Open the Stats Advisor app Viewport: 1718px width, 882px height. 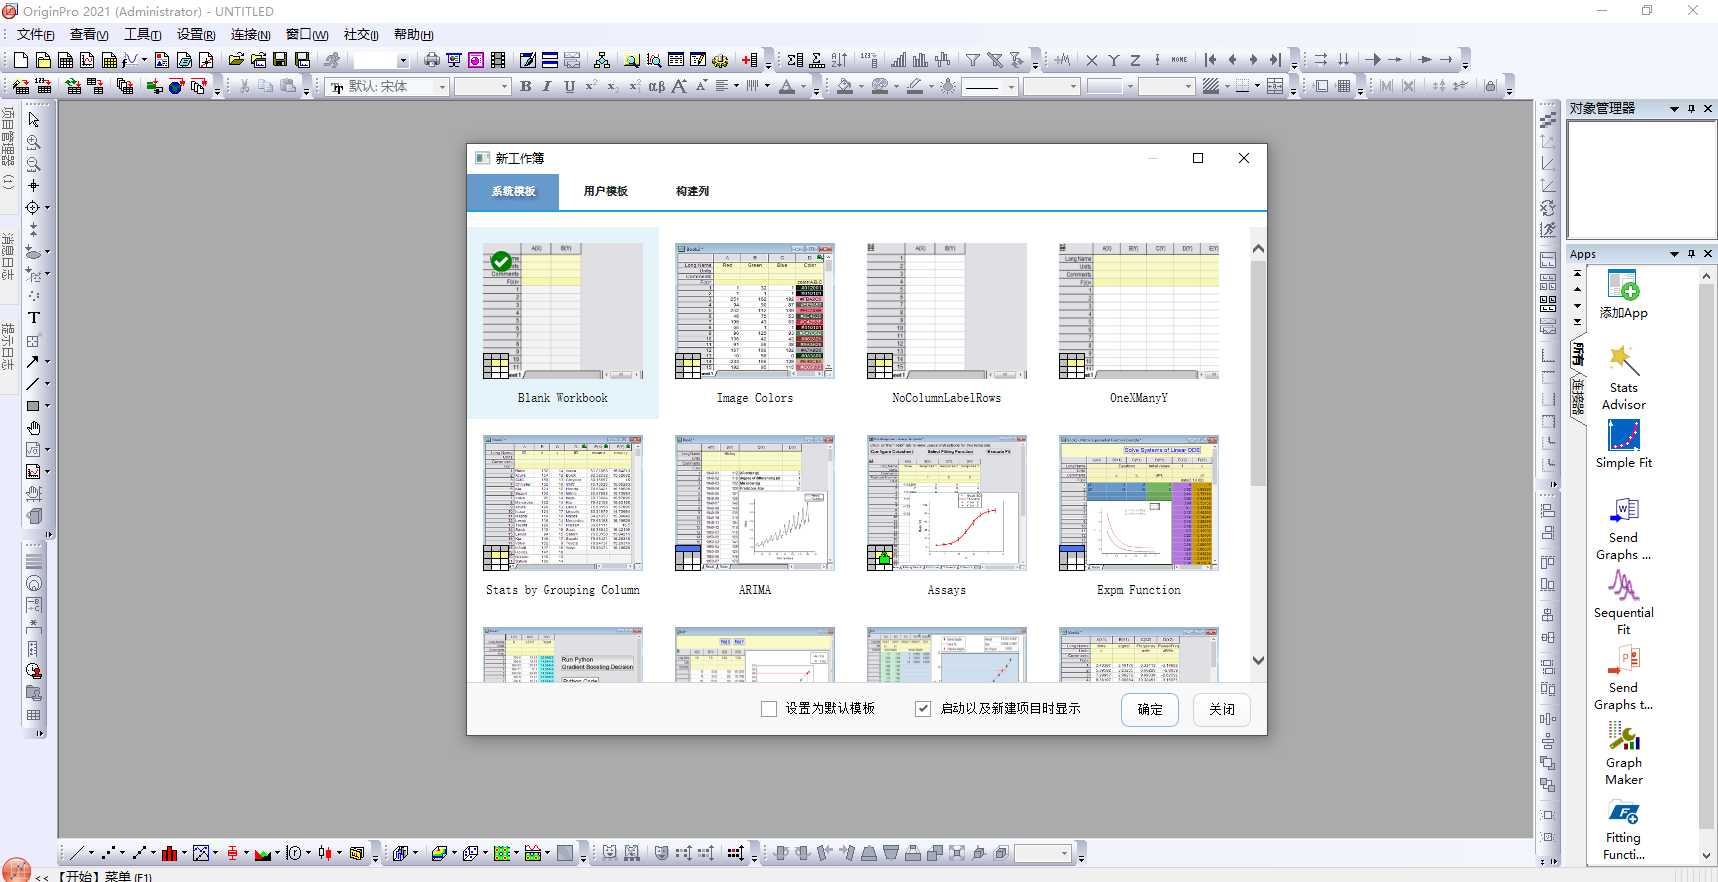[x=1623, y=377]
